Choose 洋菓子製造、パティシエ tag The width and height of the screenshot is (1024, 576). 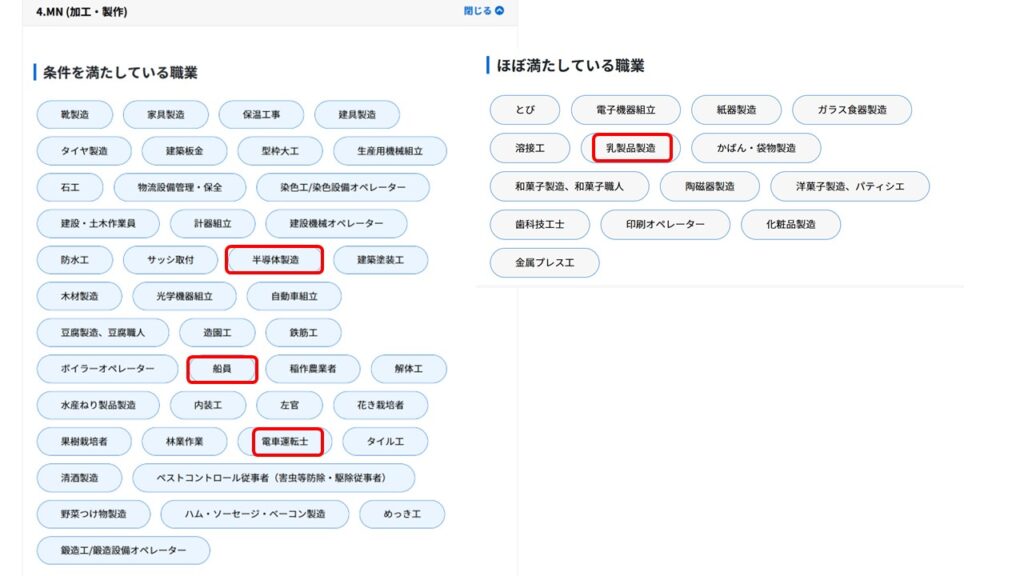tap(849, 186)
